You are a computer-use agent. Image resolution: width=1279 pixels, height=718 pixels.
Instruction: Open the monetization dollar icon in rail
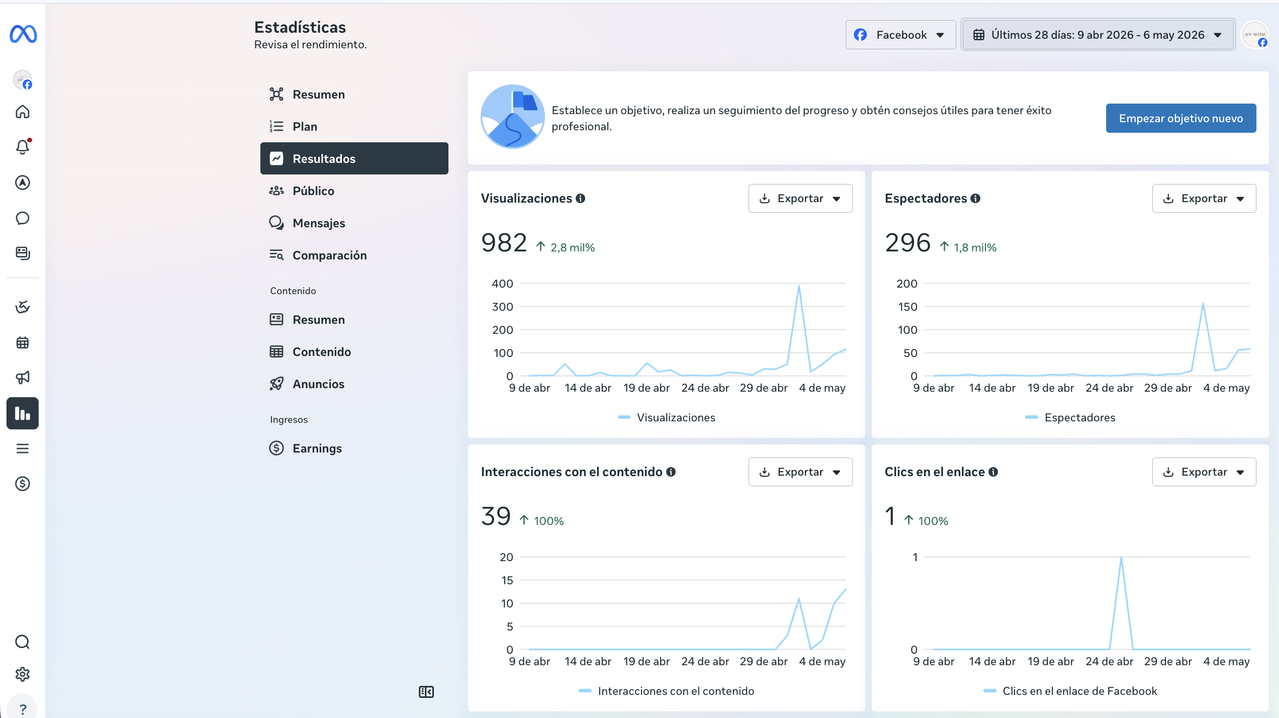tap(22, 484)
